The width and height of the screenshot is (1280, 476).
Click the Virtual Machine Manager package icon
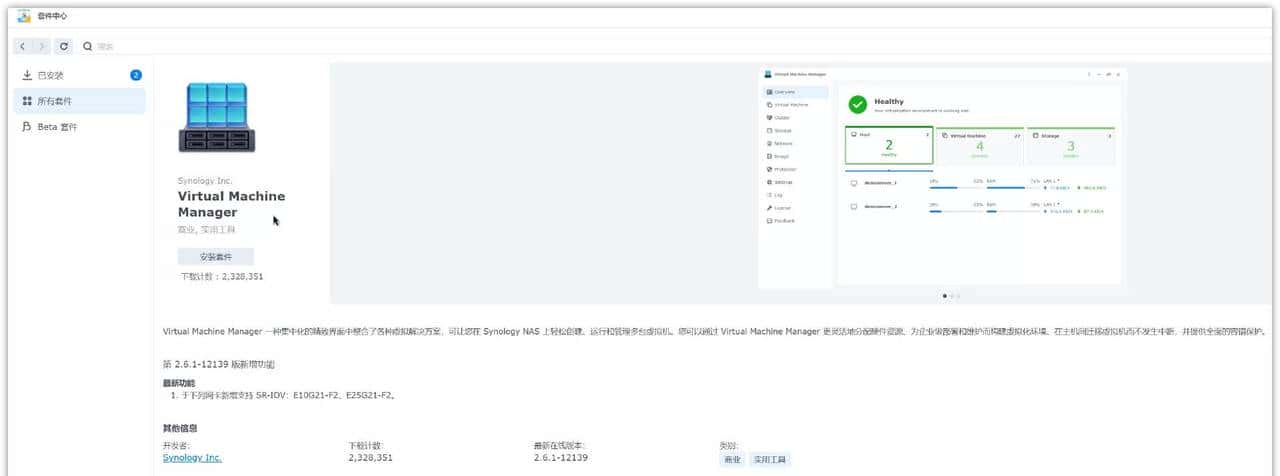[x=216, y=117]
